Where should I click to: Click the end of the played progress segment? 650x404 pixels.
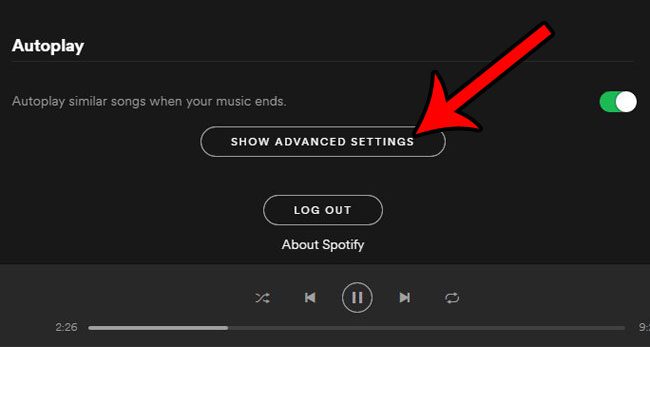(227, 328)
